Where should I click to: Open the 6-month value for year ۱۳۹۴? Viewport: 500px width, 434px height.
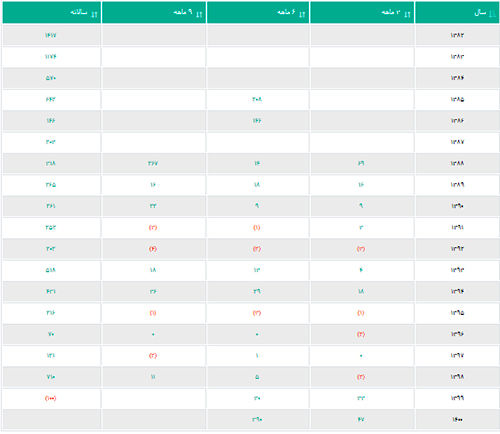pyautogui.click(x=257, y=291)
